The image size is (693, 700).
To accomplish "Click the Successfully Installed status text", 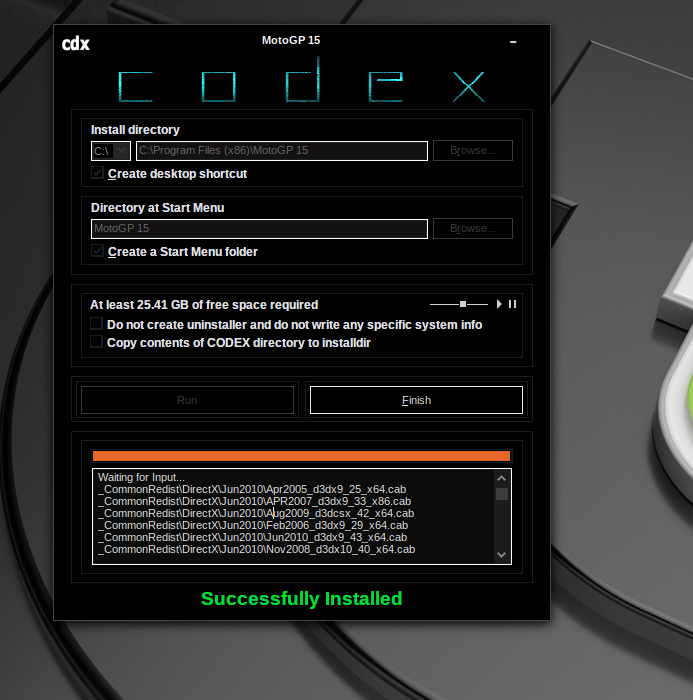I will pyautogui.click(x=301, y=599).
